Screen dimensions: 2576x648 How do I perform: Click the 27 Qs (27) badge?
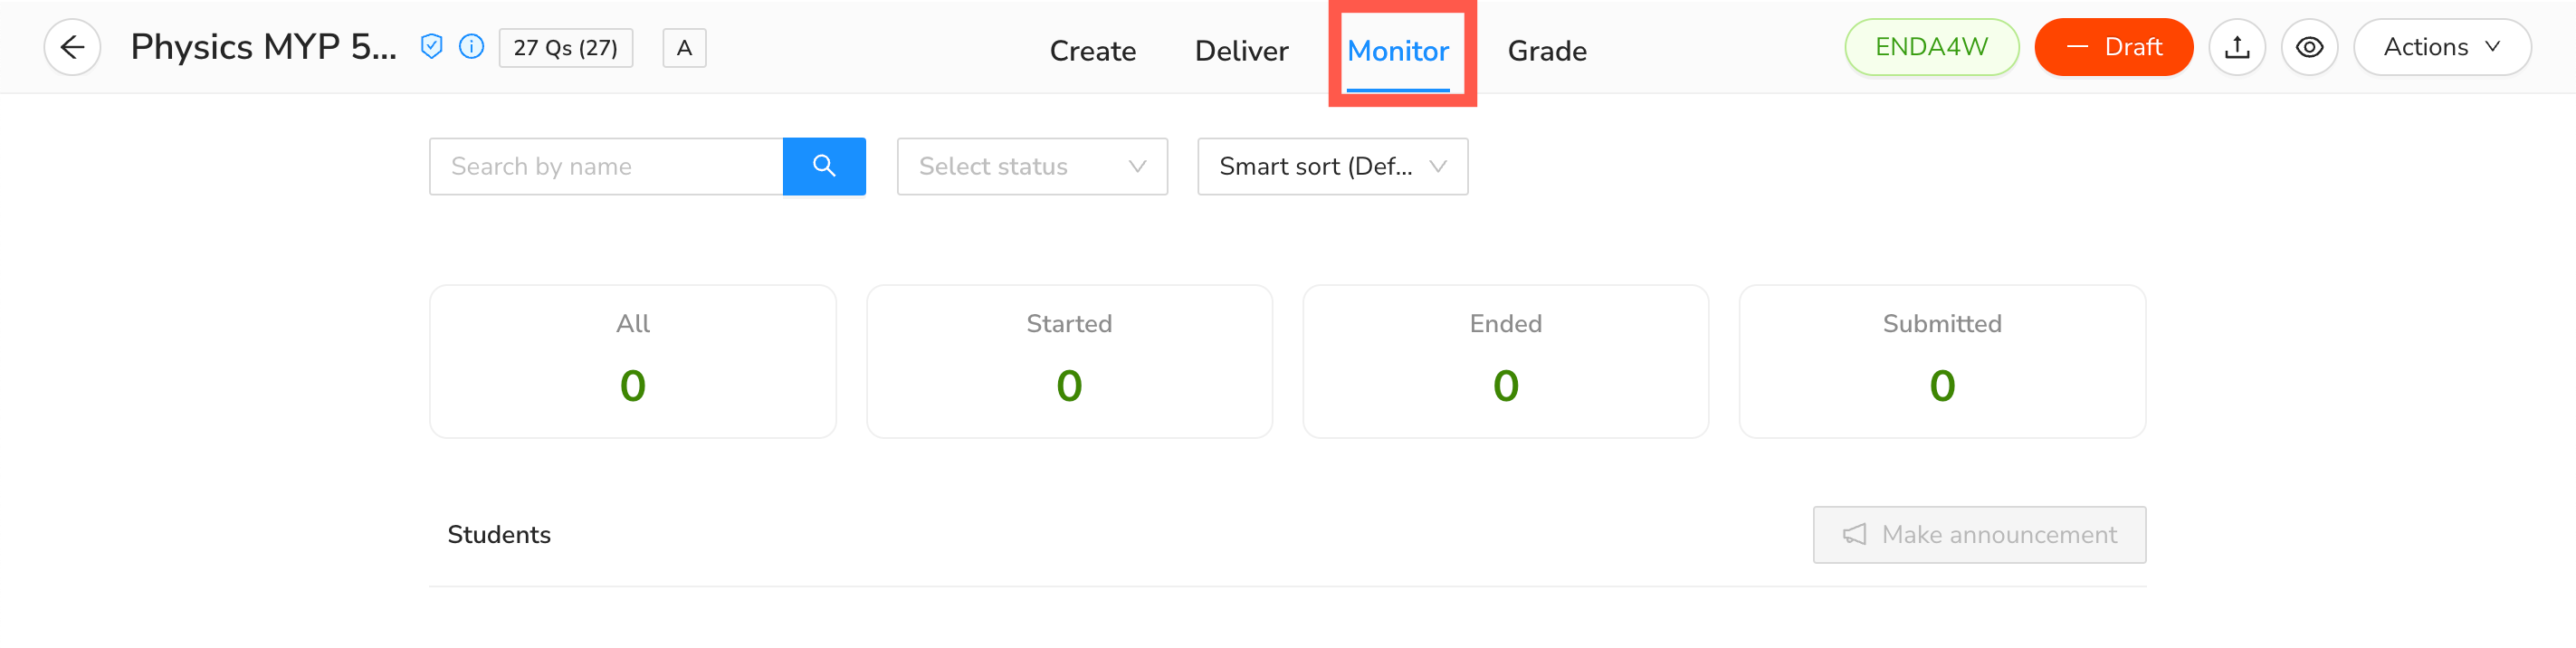point(565,48)
